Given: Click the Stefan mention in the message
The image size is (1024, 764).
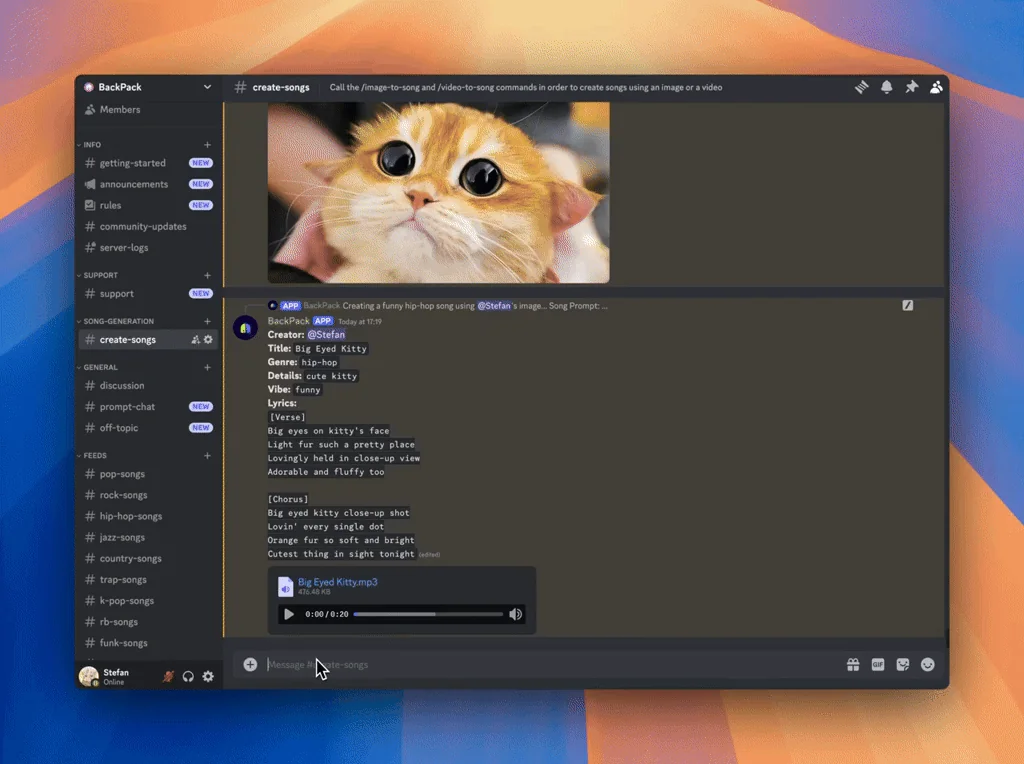Looking at the screenshot, I should tap(326, 334).
